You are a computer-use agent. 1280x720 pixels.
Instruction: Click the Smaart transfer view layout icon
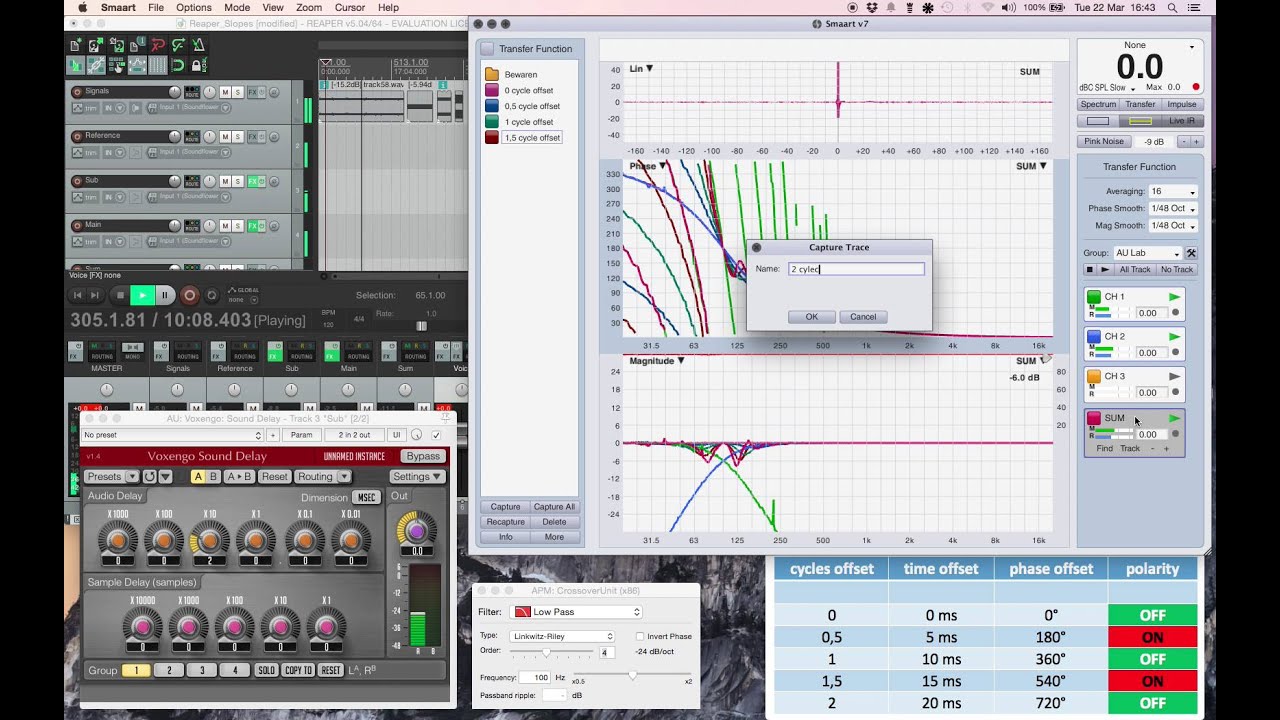coord(1140,121)
